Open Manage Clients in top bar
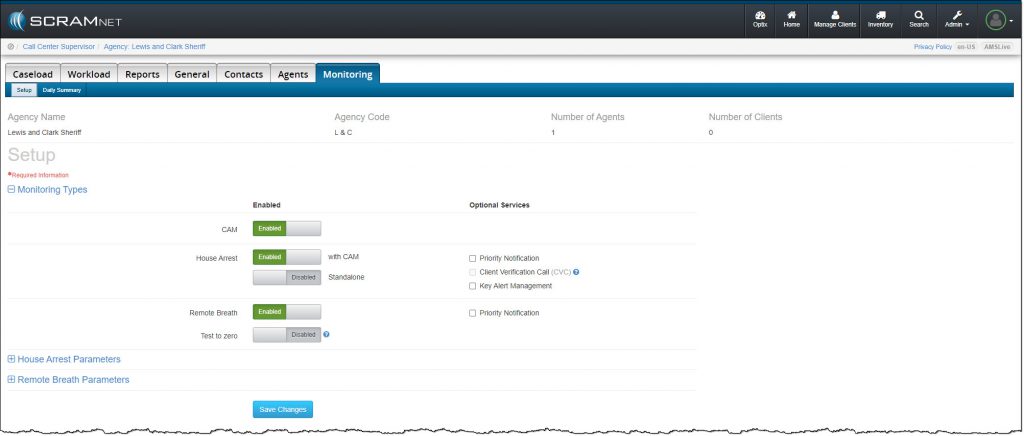The image size is (1024, 436). [835, 19]
